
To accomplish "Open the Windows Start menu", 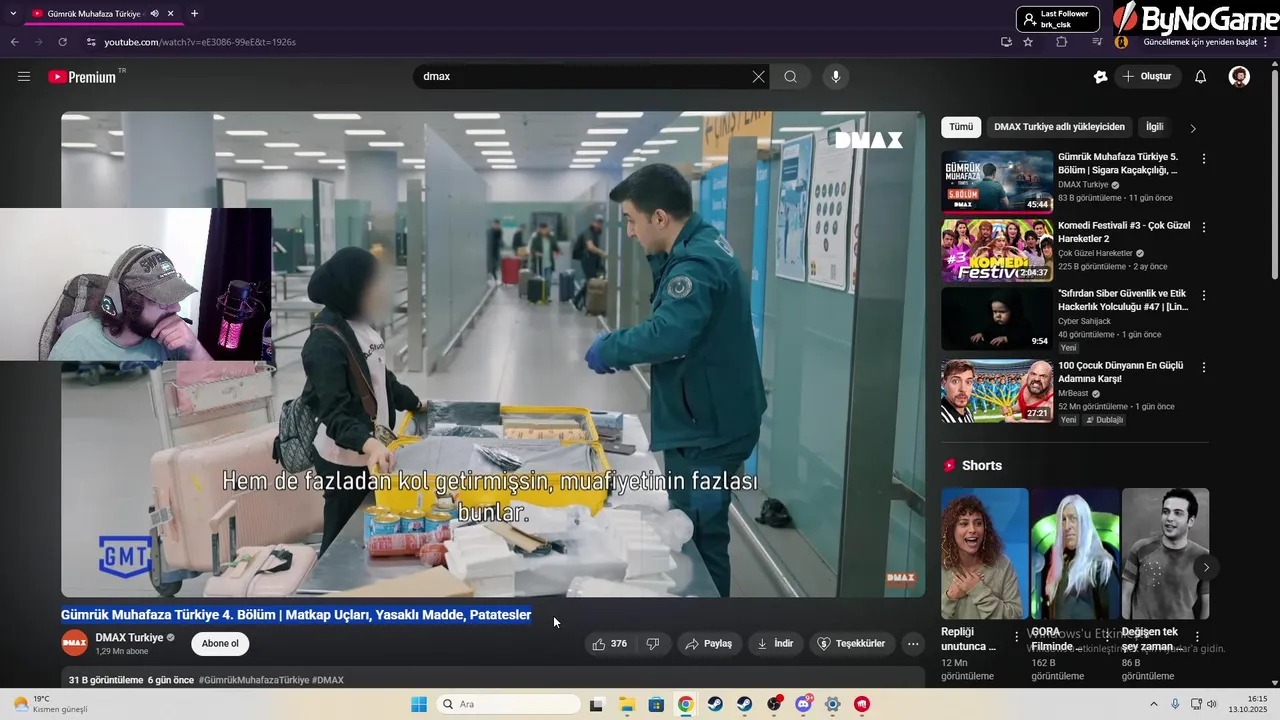I will click(419, 705).
